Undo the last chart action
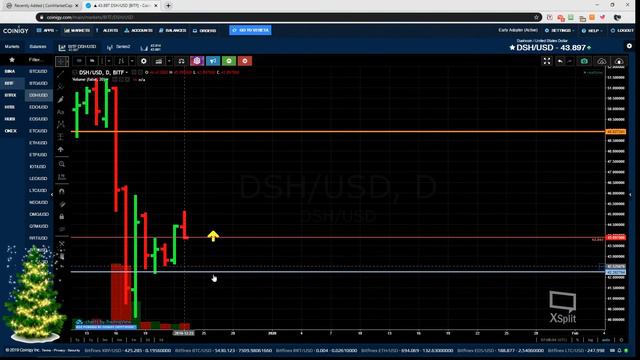This screenshot has width=640, height=360. pos(560,61)
